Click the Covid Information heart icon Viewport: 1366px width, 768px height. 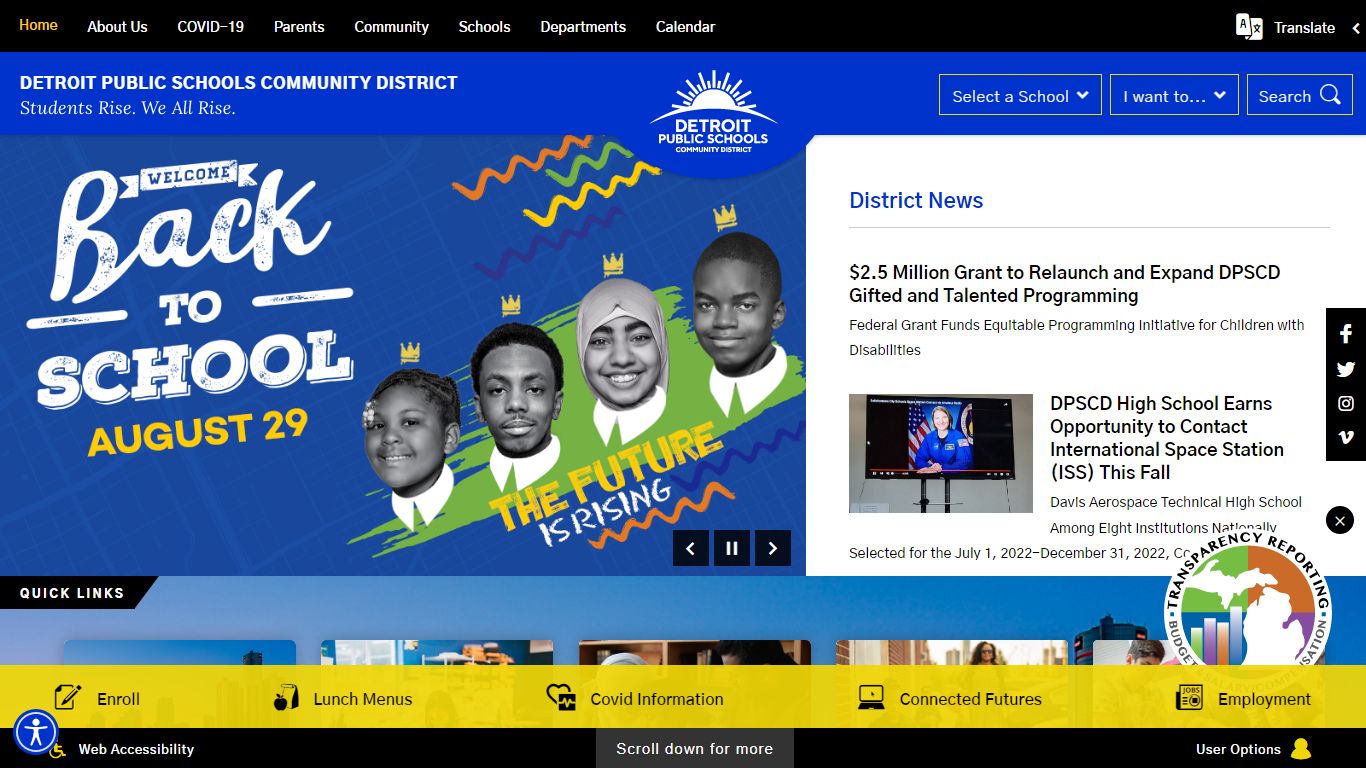click(561, 697)
